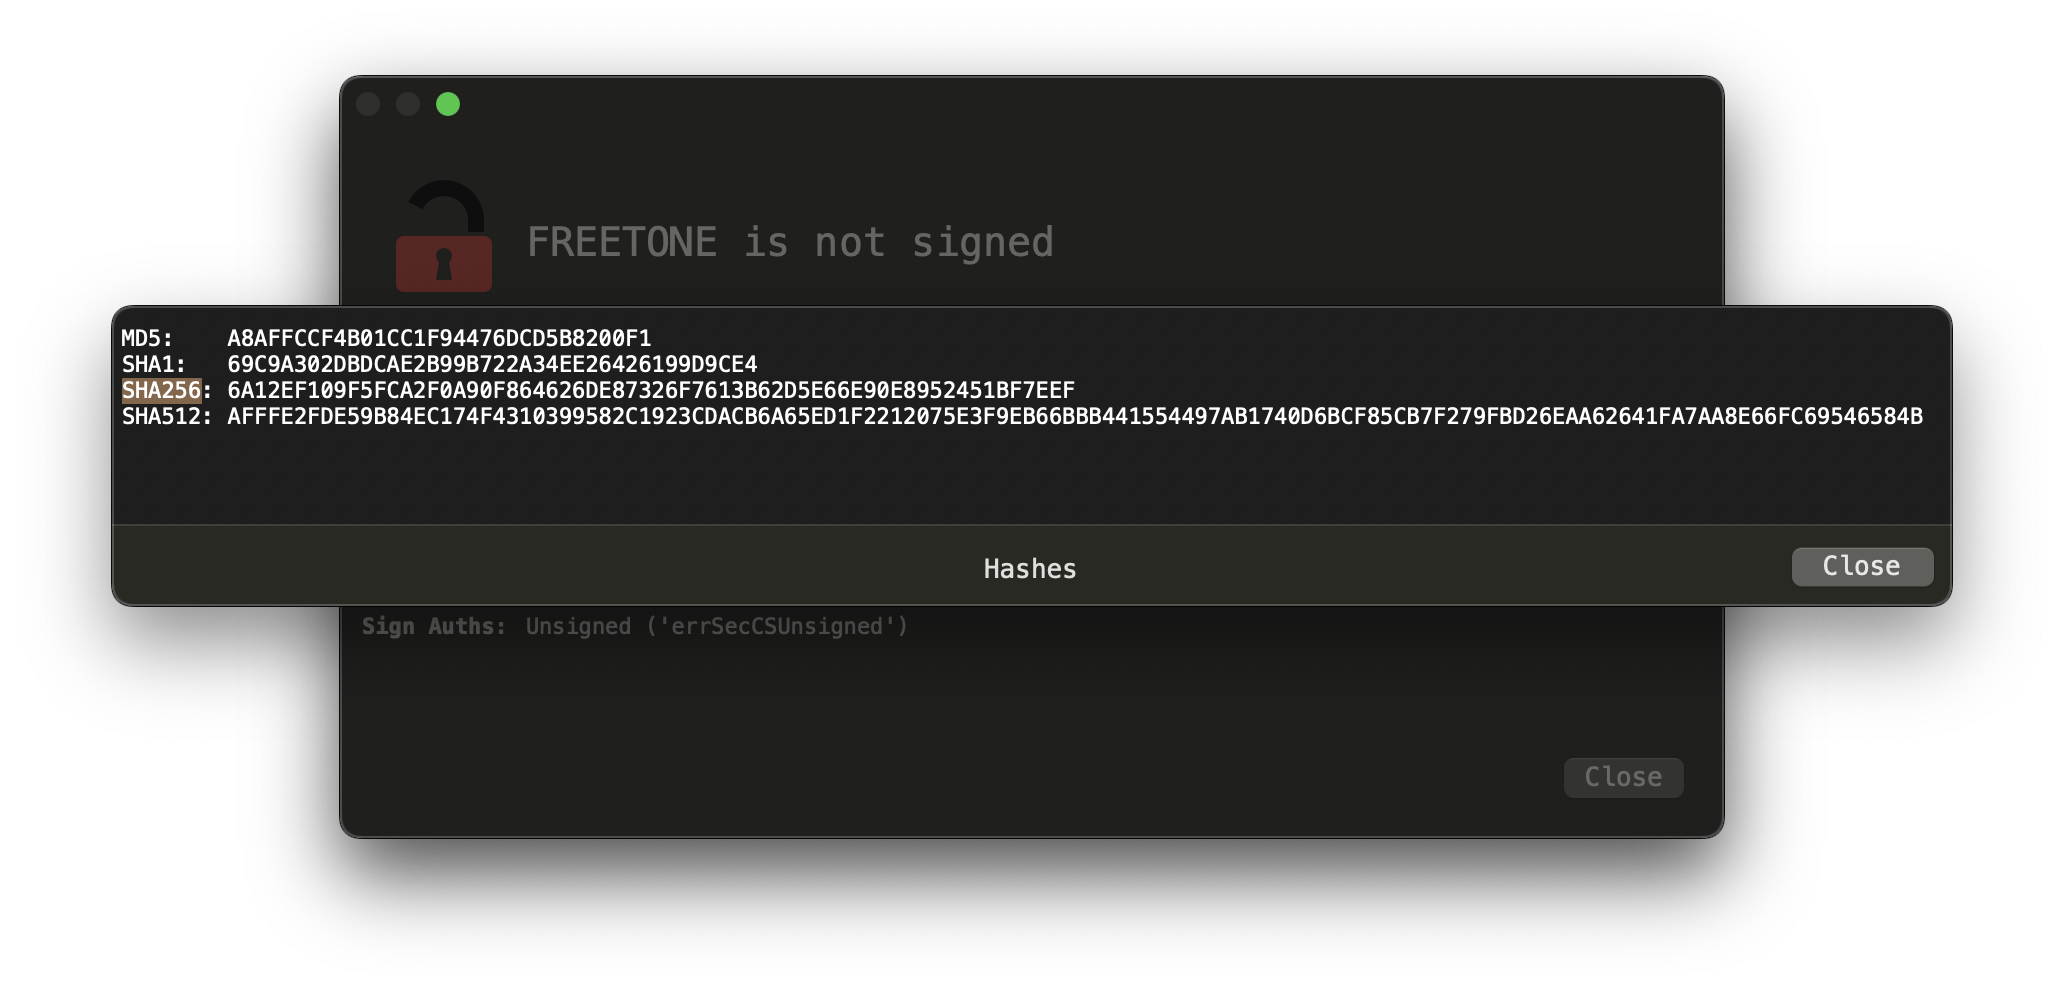
Task: Click the SHA1 hash value
Action: 492,364
